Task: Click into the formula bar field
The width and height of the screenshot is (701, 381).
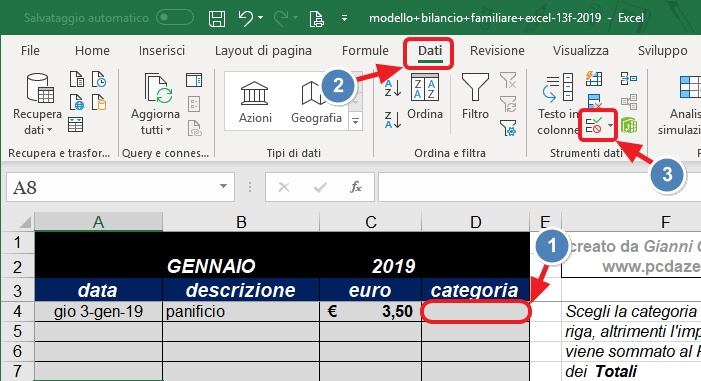Action: point(539,187)
